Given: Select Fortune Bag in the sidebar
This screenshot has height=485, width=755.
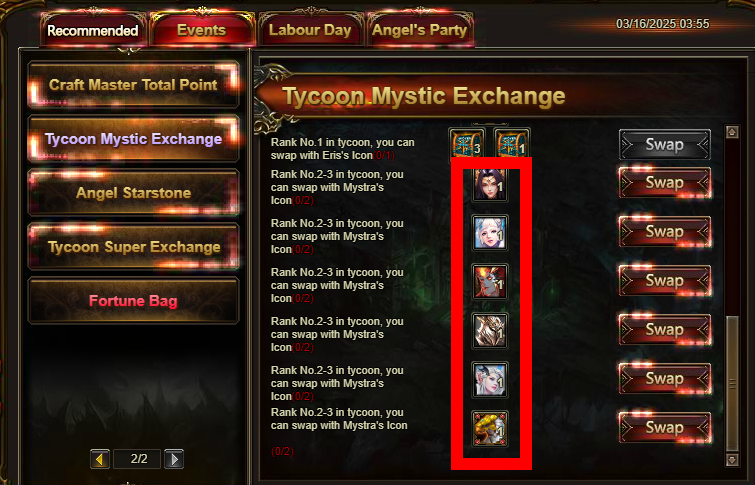Looking at the screenshot, I should tap(134, 301).
